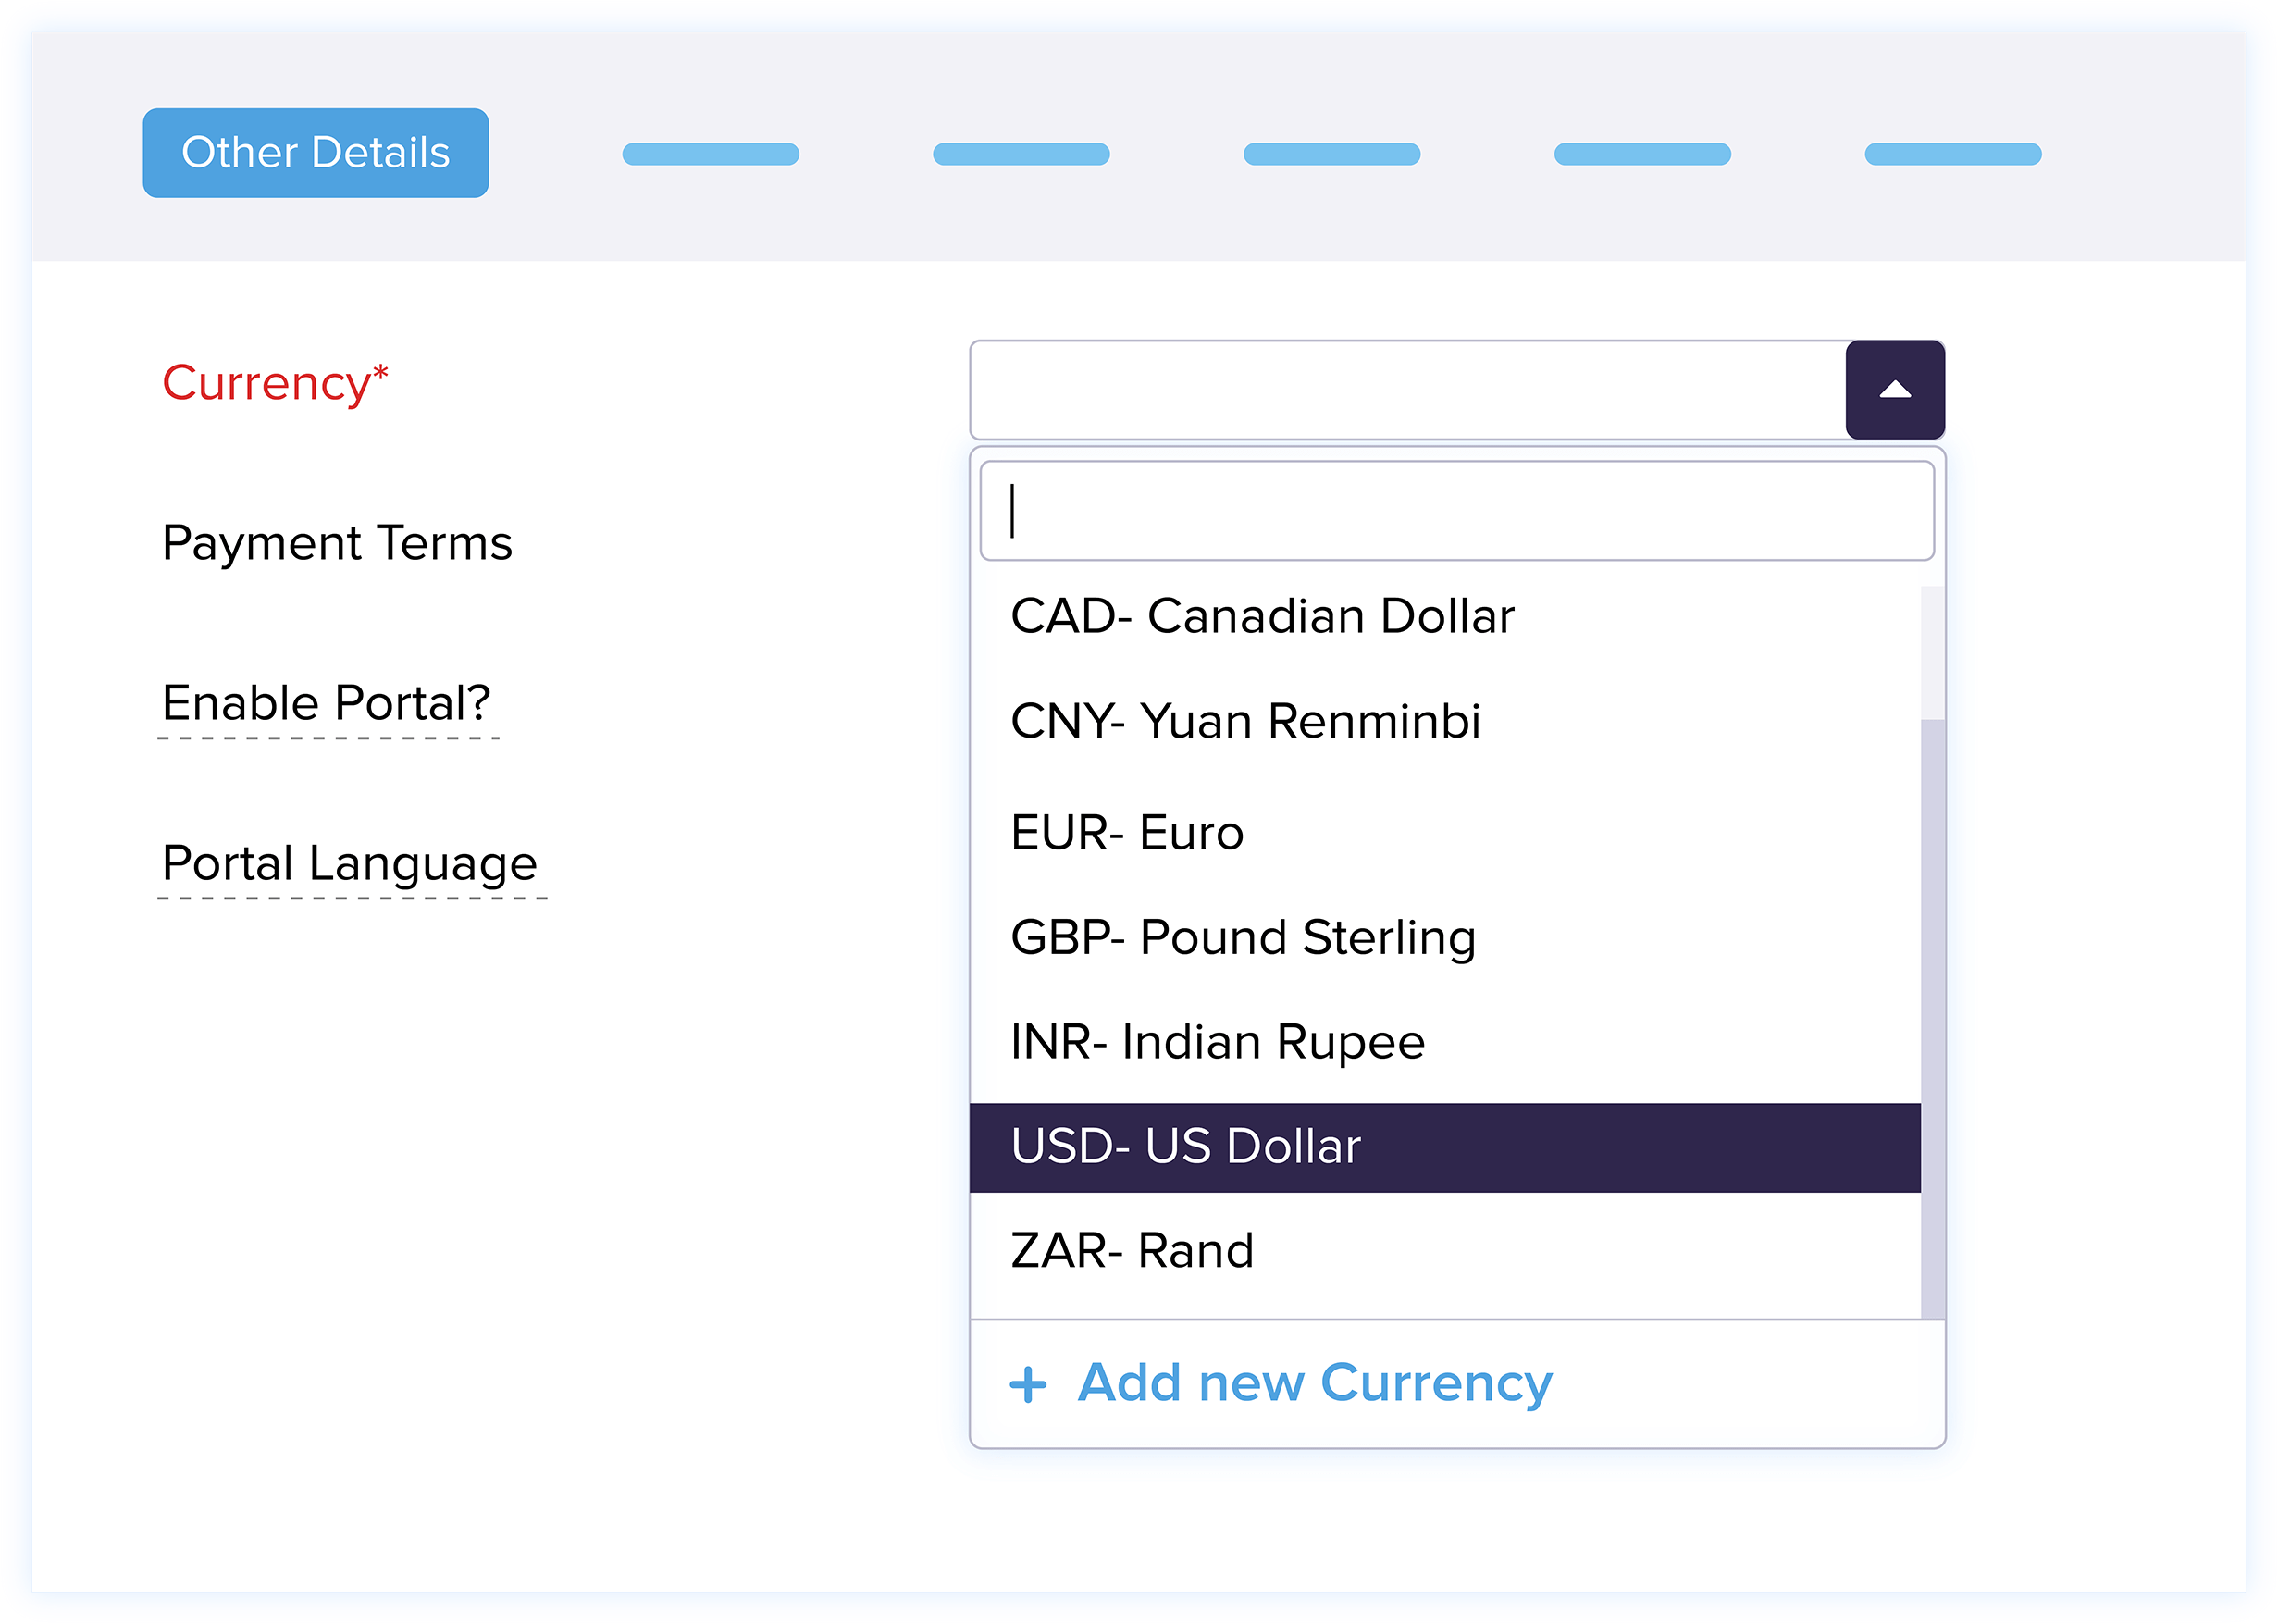Select CNY- Yuan Renminbi

point(1245,722)
